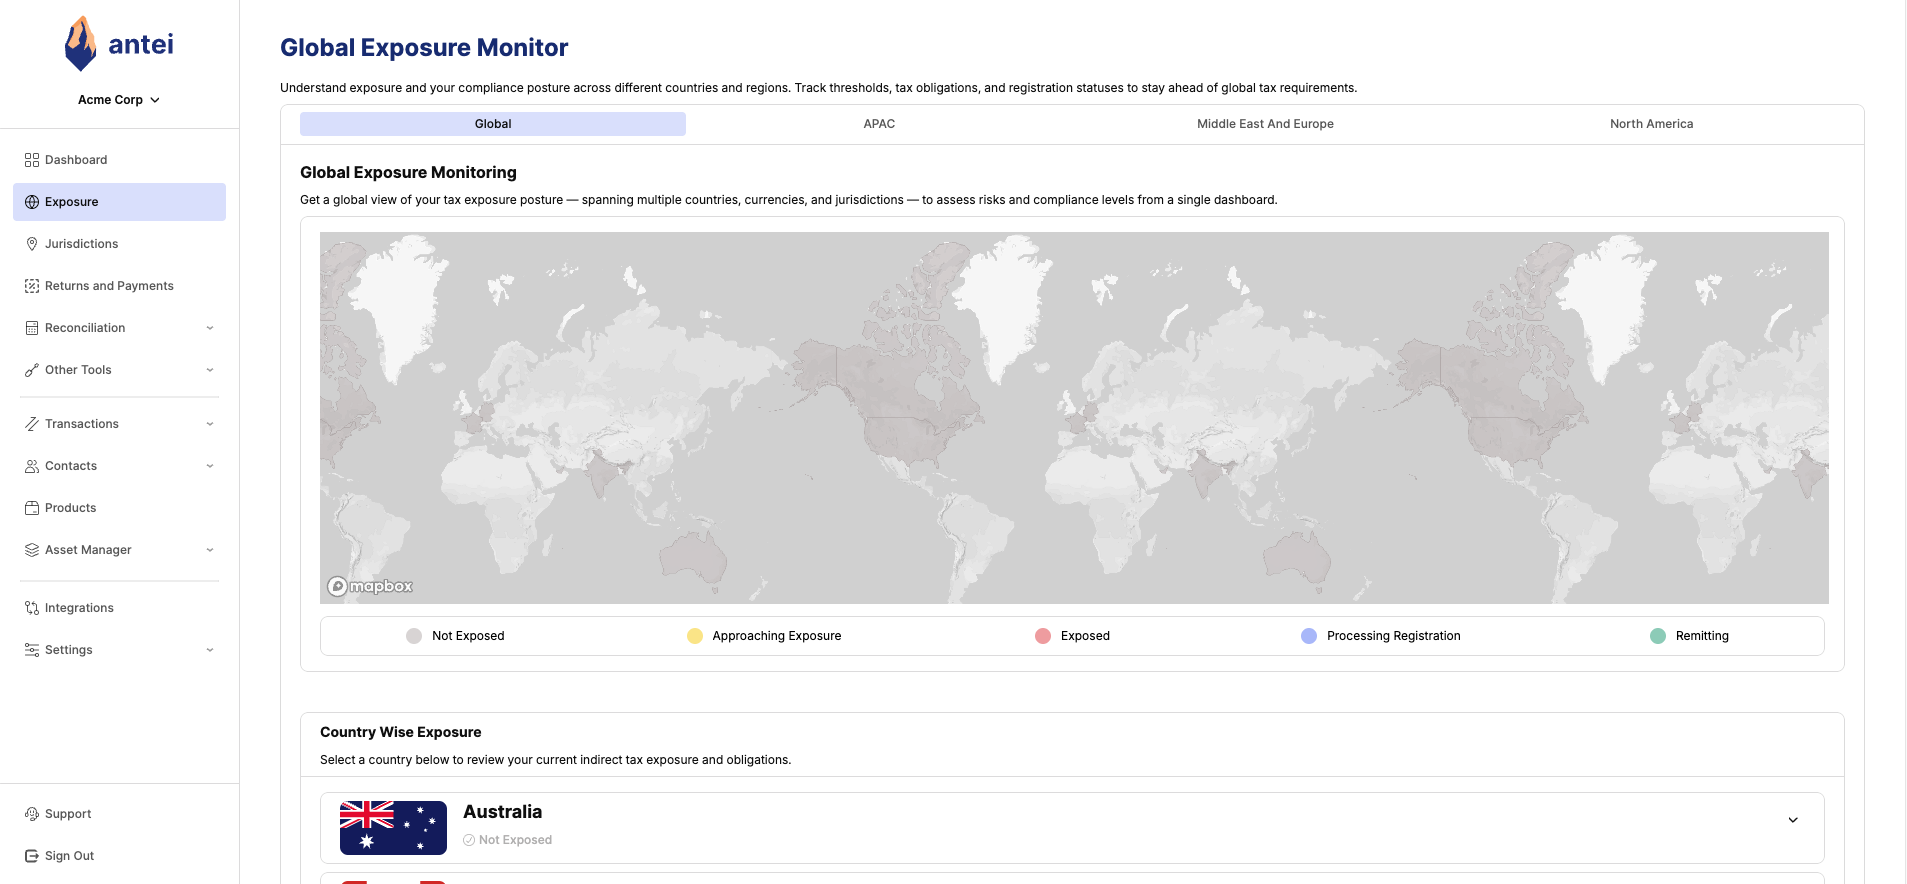Click the Integrations icon in sidebar
This screenshot has height=884, width=1907.
[32, 608]
